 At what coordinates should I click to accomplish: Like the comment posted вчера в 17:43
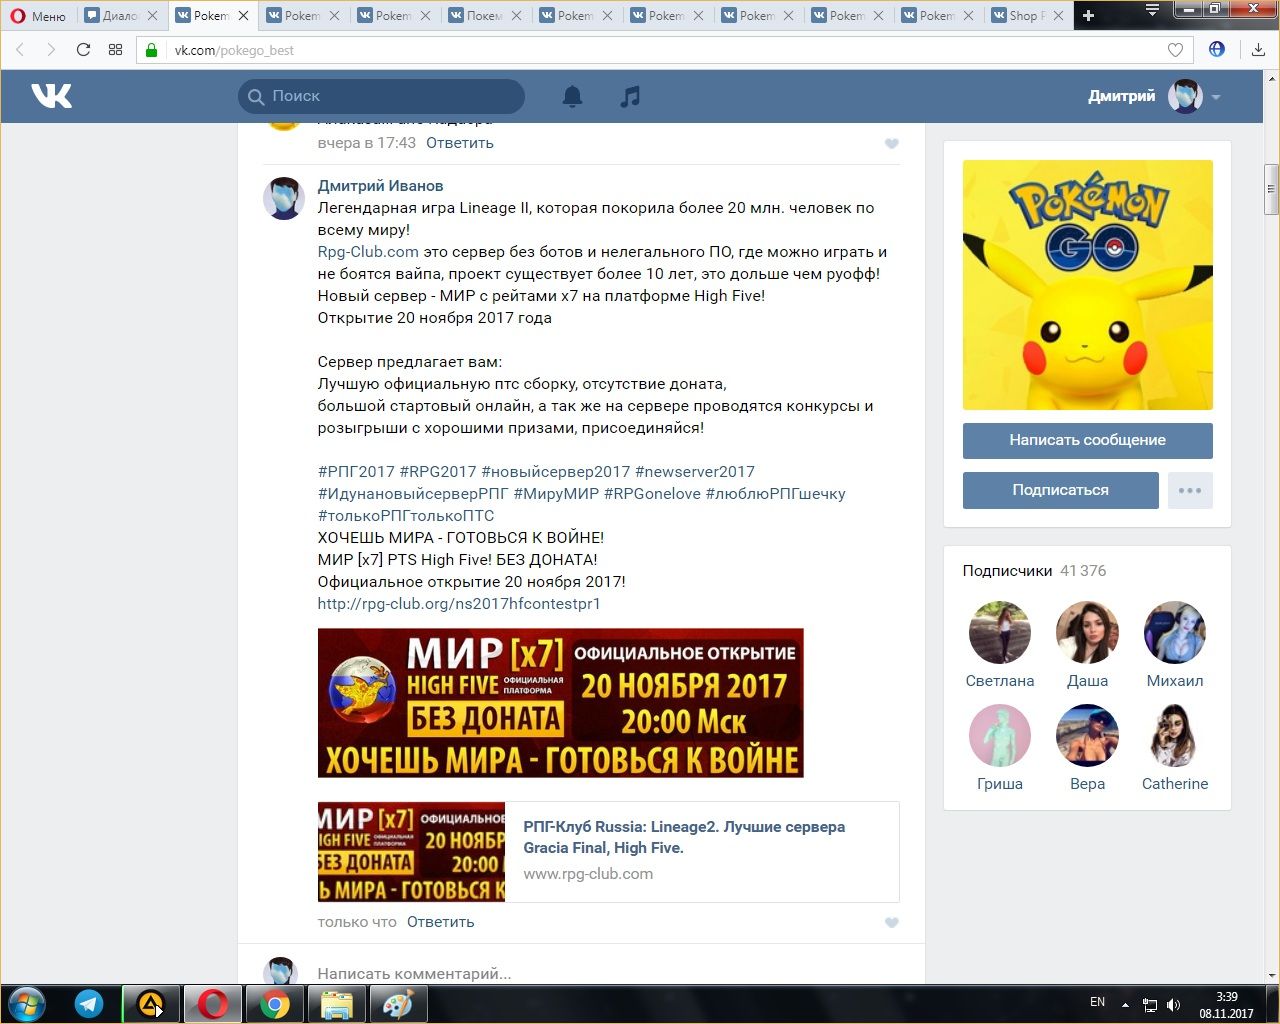coord(892,144)
